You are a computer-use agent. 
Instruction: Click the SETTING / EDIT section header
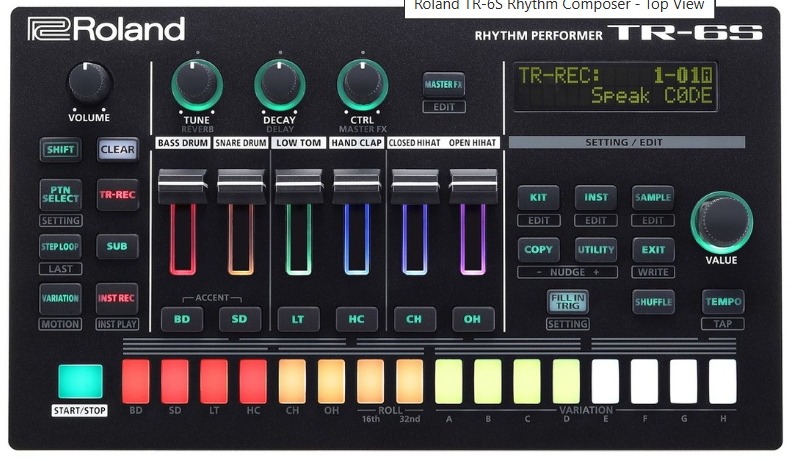pyautogui.click(x=626, y=142)
